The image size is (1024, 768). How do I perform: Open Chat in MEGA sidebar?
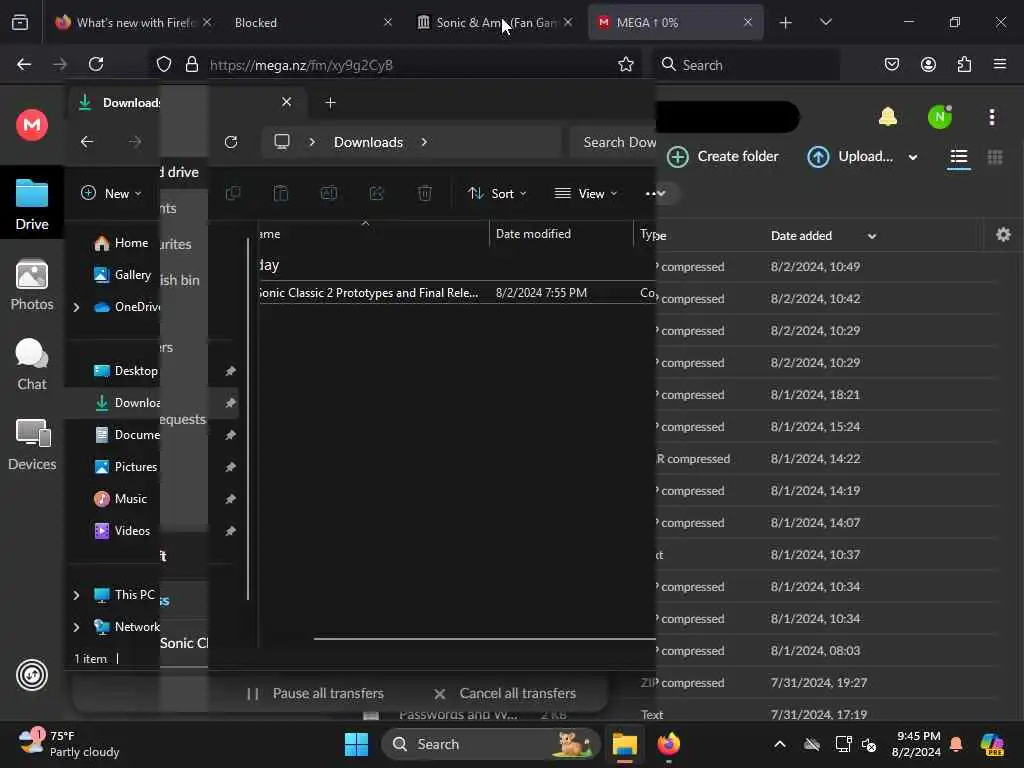[x=31, y=364]
